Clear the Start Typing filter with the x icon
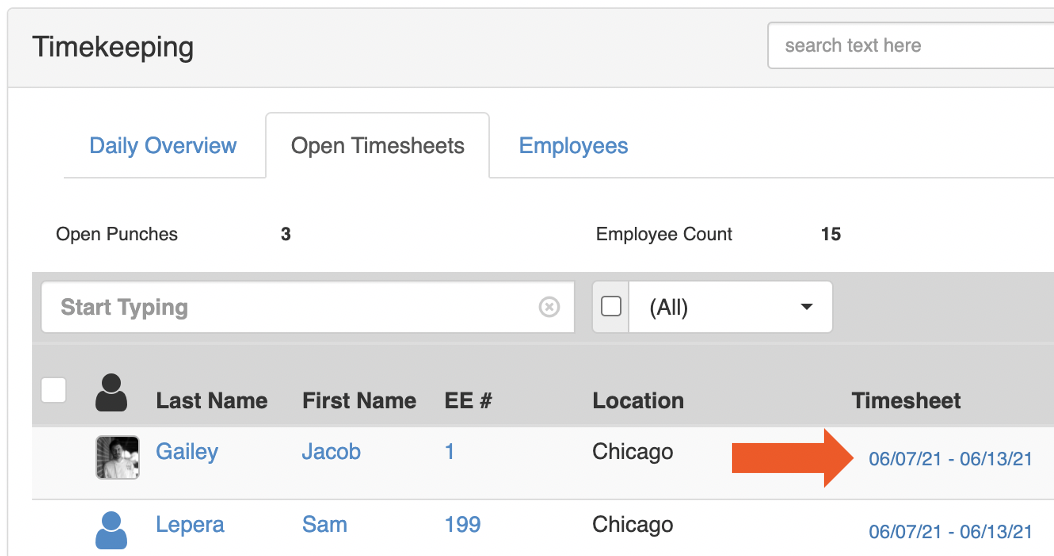This screenshot has height=556, width=1054. click(549, 307)
